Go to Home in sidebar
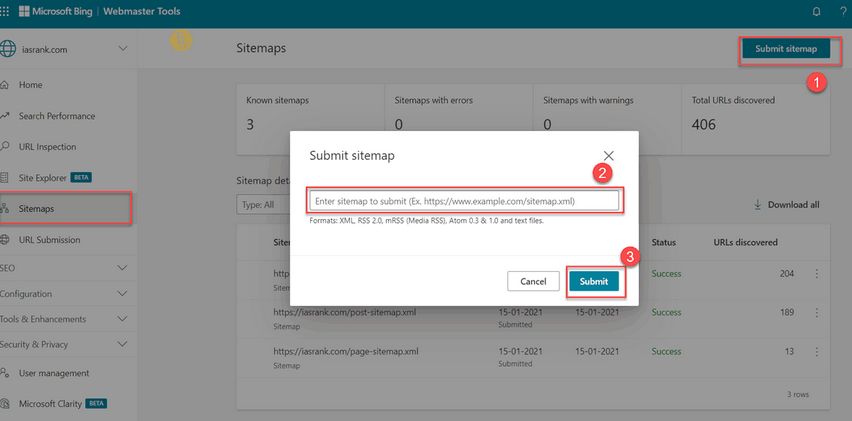The image size is (852, 421). click(x=30, y=85)
